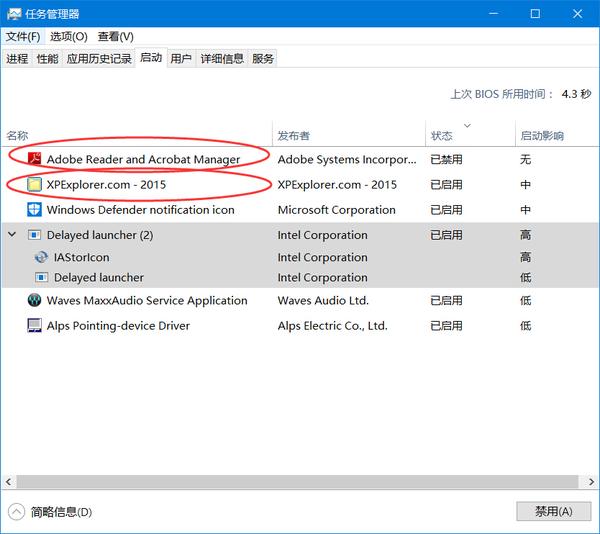
Task: Click the IAStorIcon globe icon
Action: pos(41,257)
